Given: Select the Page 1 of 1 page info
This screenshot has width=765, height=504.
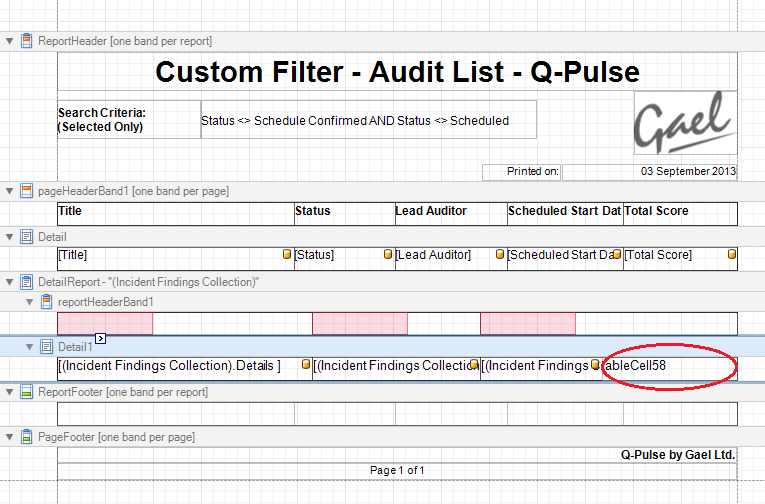Looking at the screenshot, I should pyautogui.click(x=397, y=470).
